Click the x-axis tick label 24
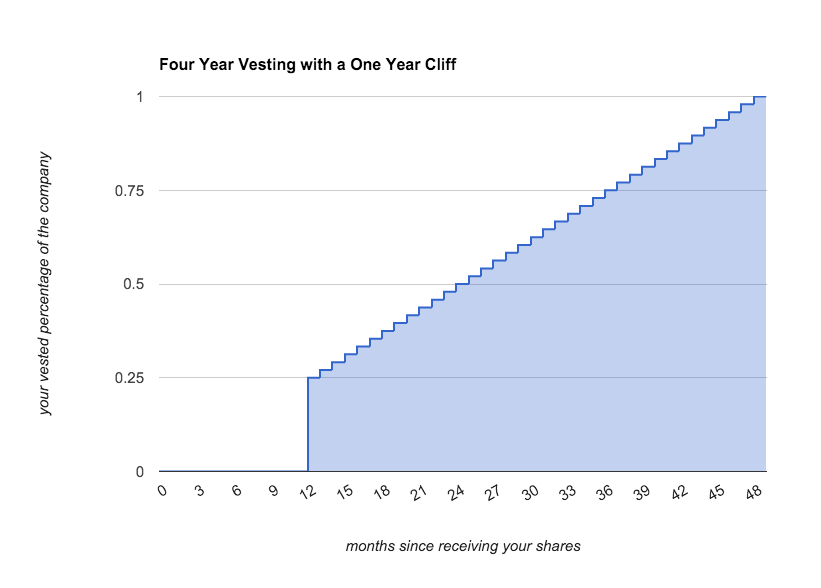This screenshot has width=821, height=588. pos(457,491)
